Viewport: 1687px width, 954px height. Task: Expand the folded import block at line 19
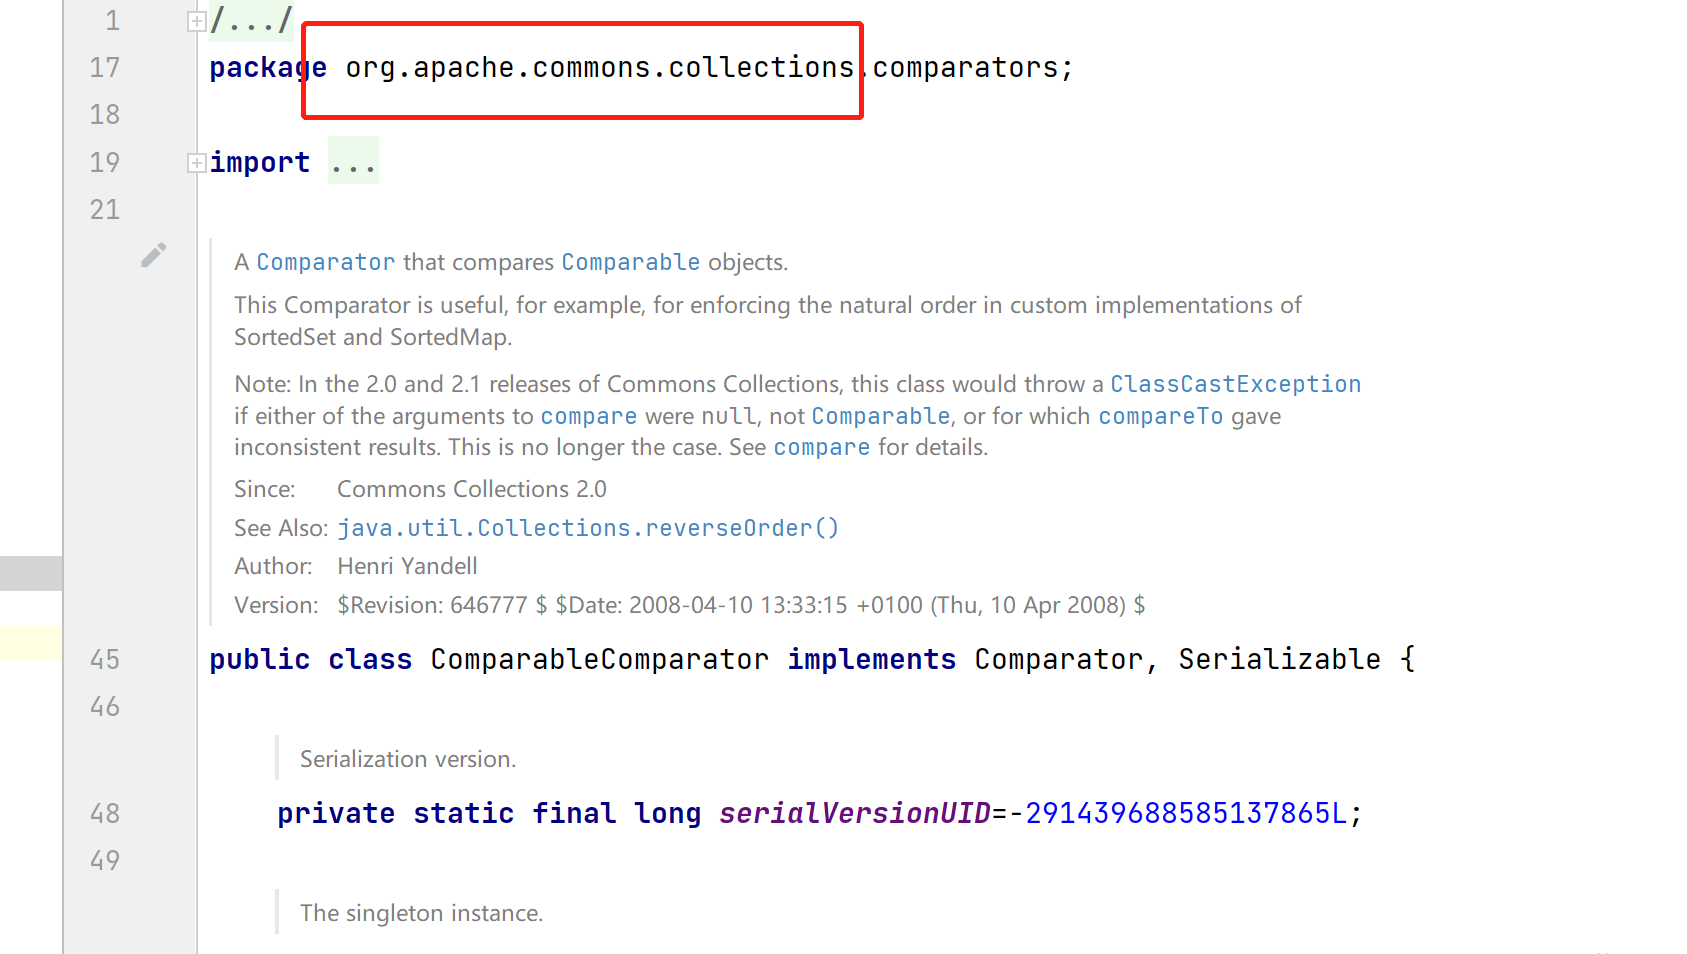[x=197, y=163]
